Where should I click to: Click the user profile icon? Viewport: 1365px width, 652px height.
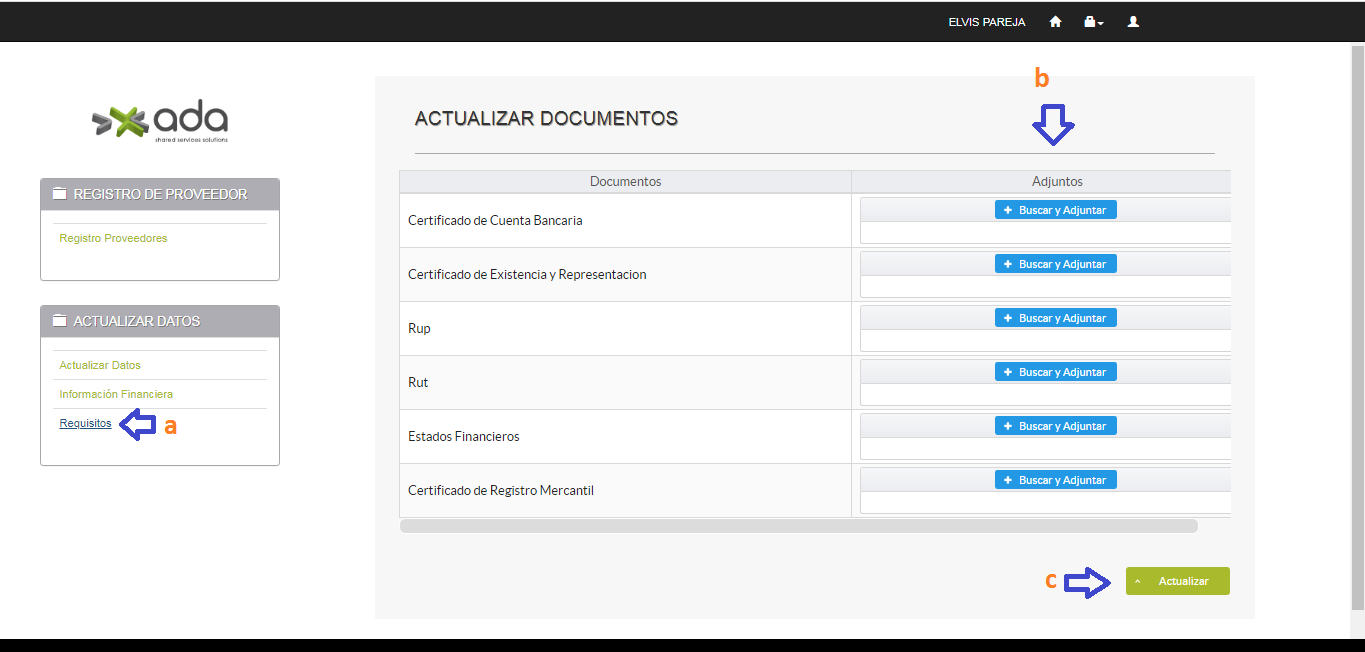(x=1133, y=22)
